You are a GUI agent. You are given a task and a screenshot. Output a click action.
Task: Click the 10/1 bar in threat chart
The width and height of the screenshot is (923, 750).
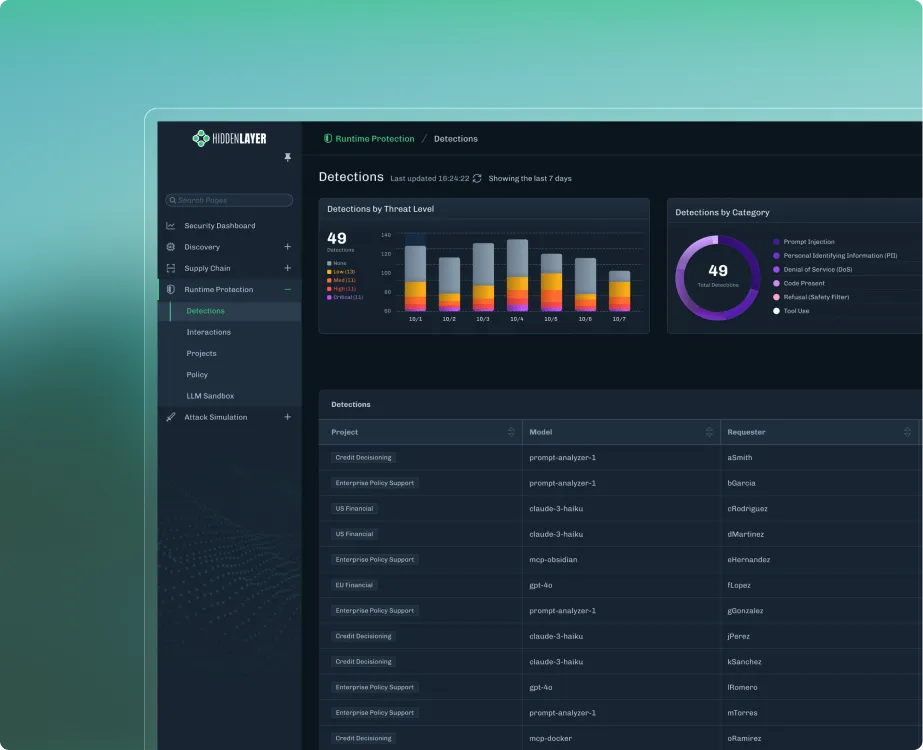click(415, 278)
